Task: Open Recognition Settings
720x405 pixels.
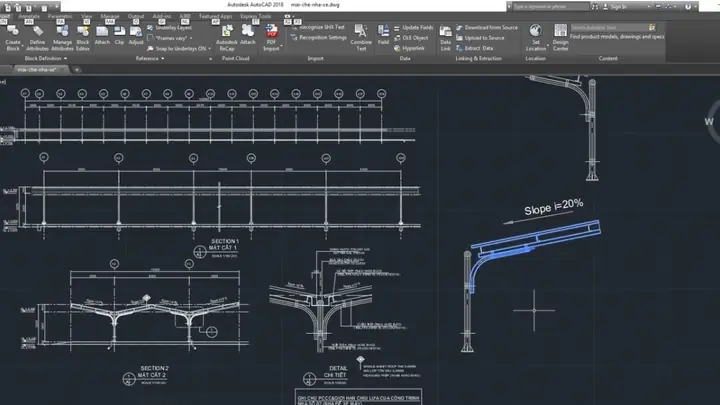Action: 320,38
